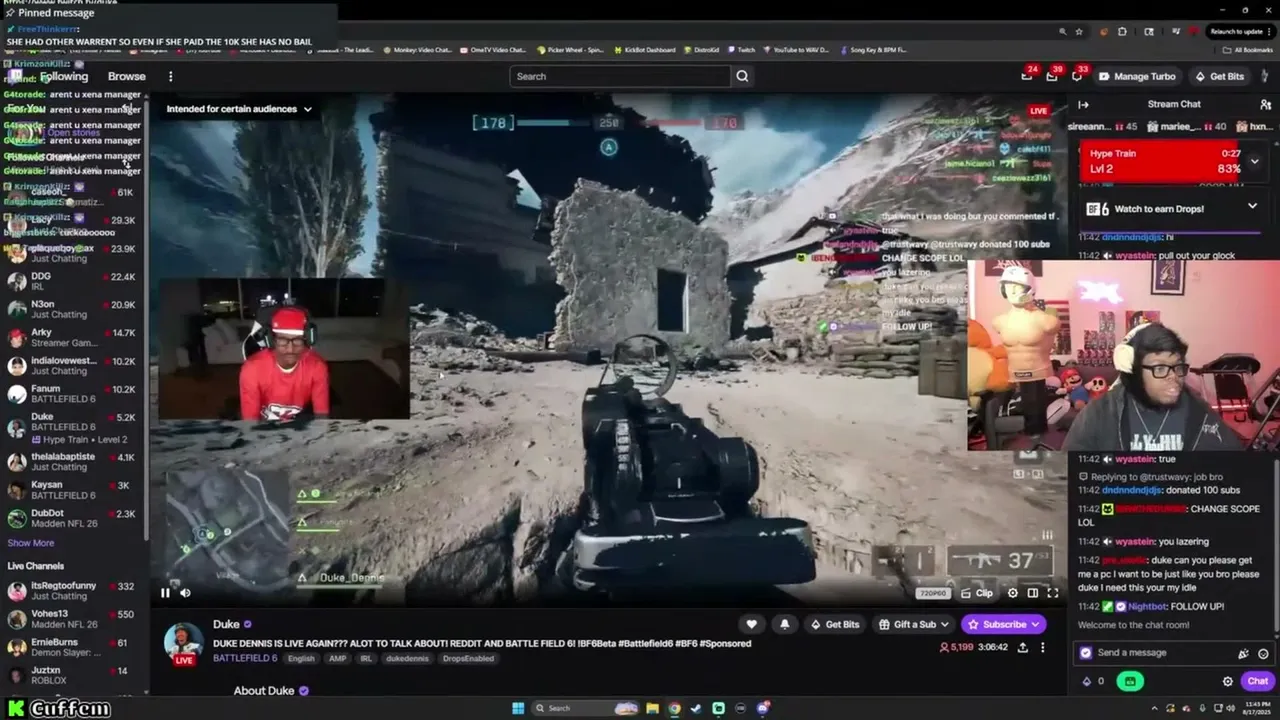Collapse the Stream Chat panel
This screenshot has width=1280, height=720.
1083,104
